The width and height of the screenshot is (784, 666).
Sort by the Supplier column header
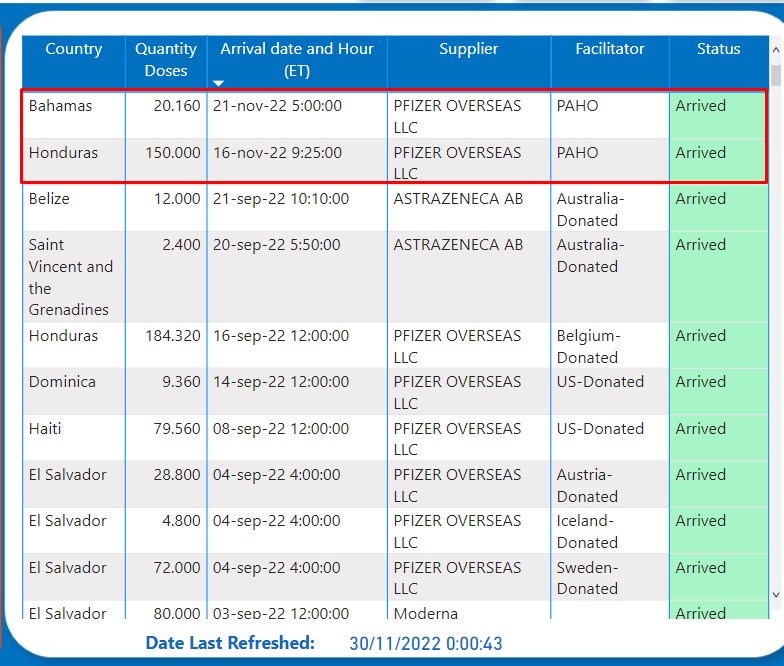(468, 49)
